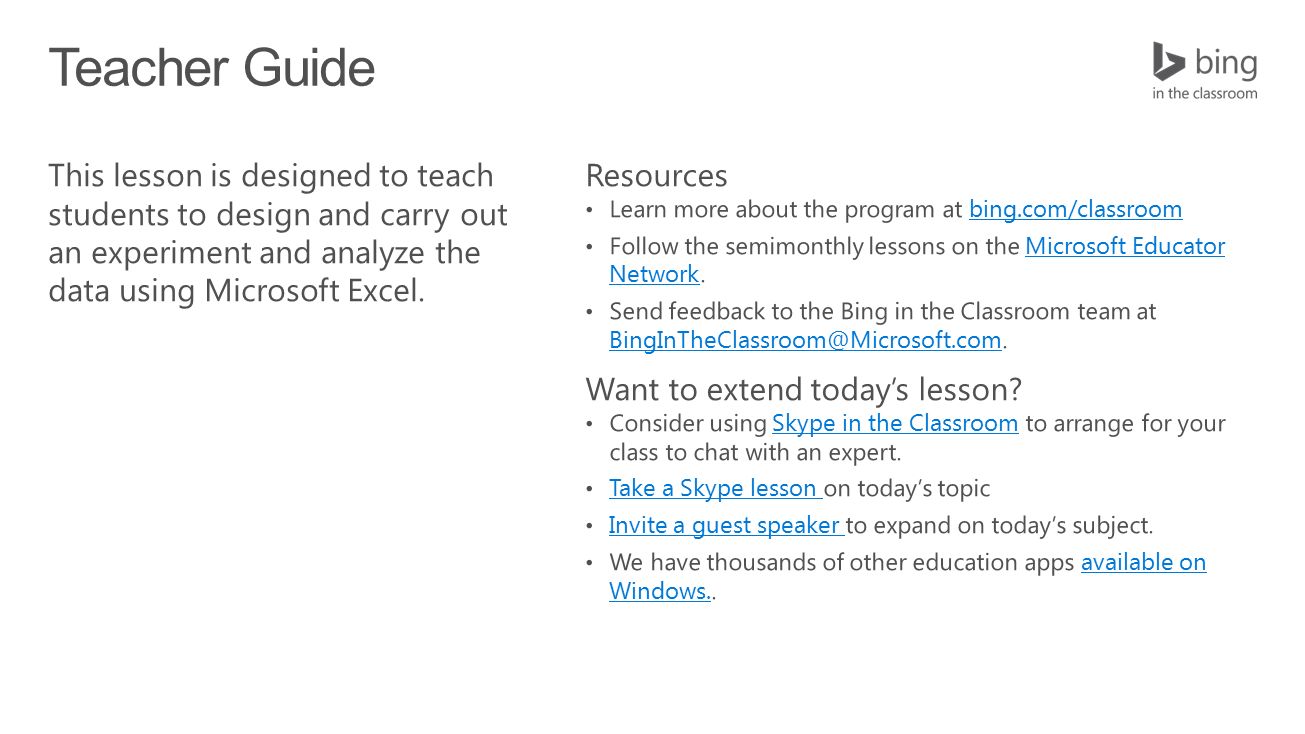Click the "Send feedback to the Bing" bullet text
This screenshot has width=1305, height=734.
pyautogui.click(x=882, y=311)
